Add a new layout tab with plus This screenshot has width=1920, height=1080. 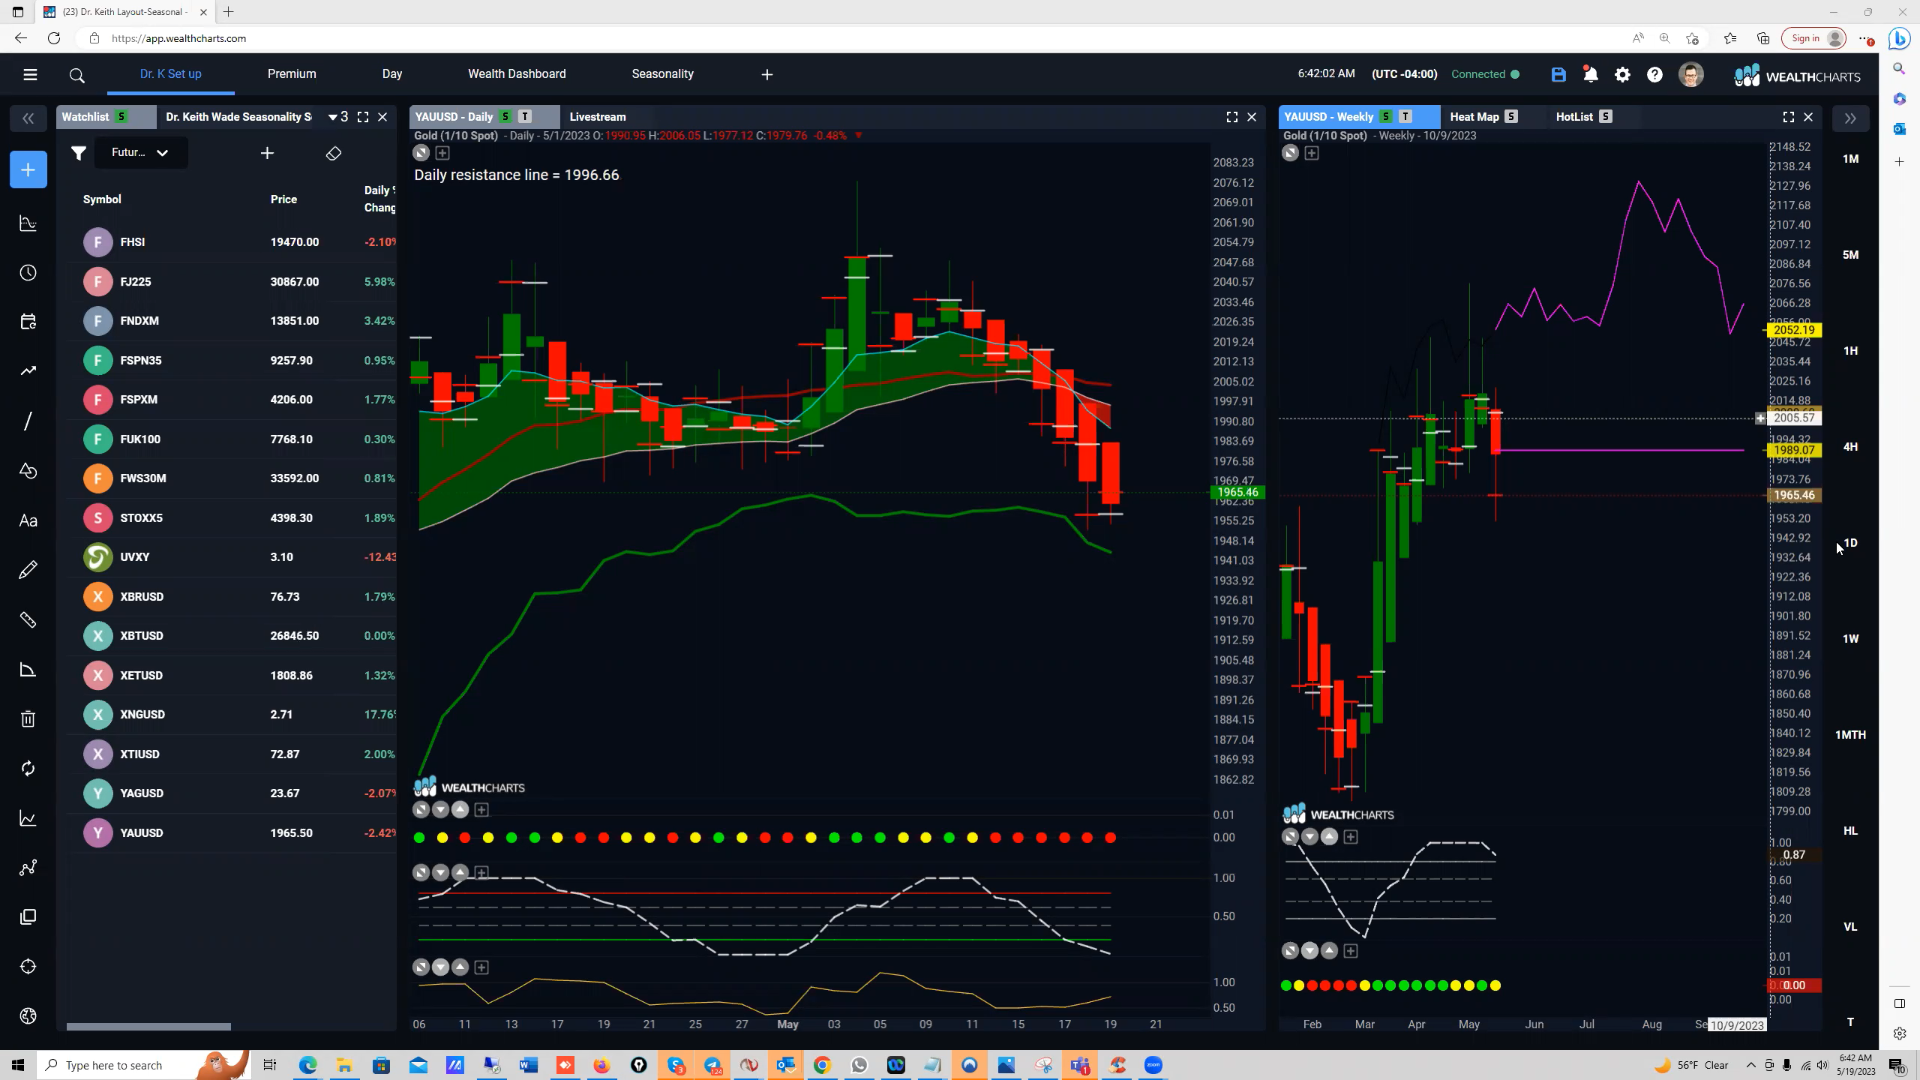[x=767, y=75]
